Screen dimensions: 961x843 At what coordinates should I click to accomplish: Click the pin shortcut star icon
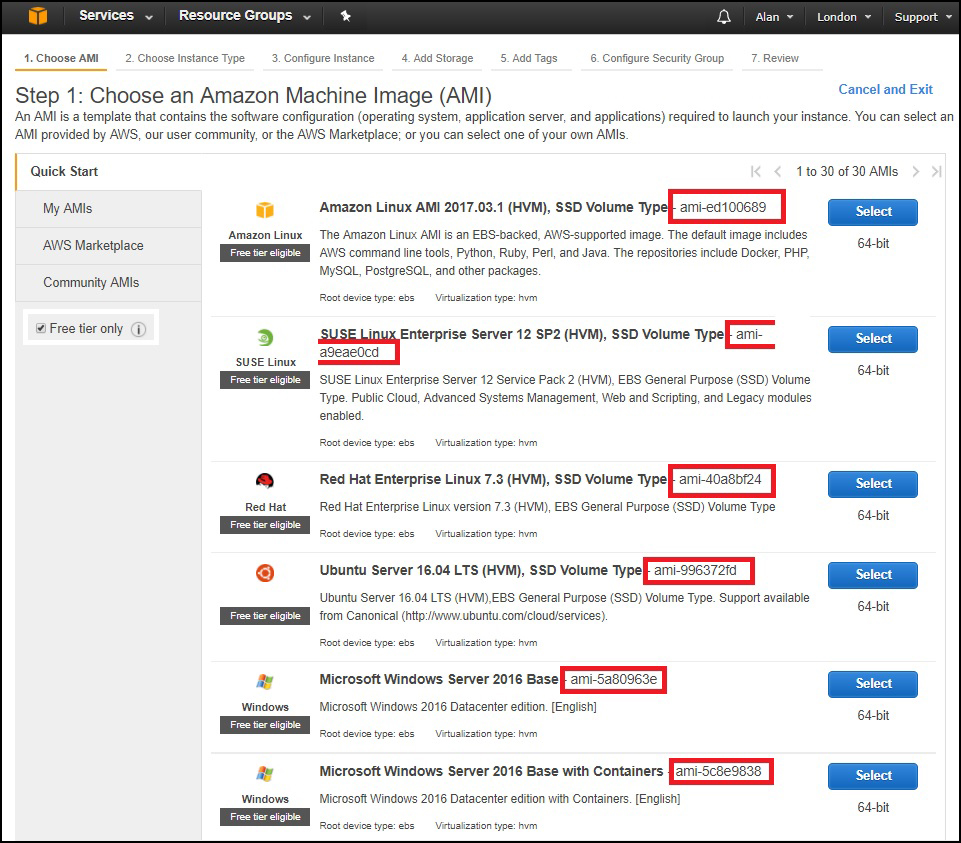(346, 16)
